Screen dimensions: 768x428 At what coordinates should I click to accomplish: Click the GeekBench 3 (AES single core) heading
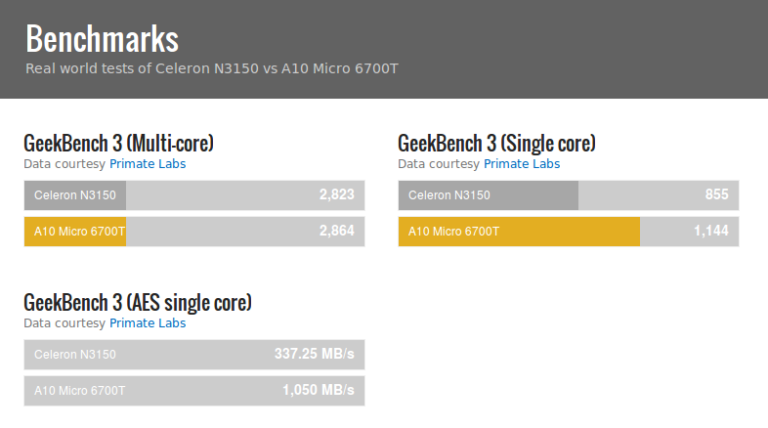[138, 302]
